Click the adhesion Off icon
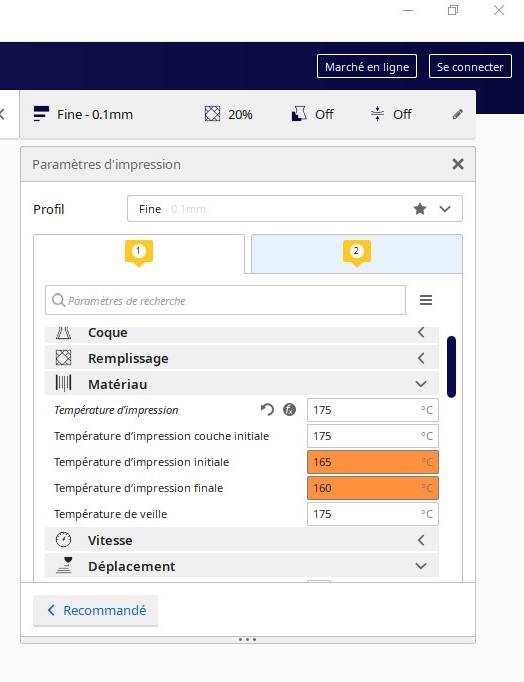 click(x=377, y=114)
